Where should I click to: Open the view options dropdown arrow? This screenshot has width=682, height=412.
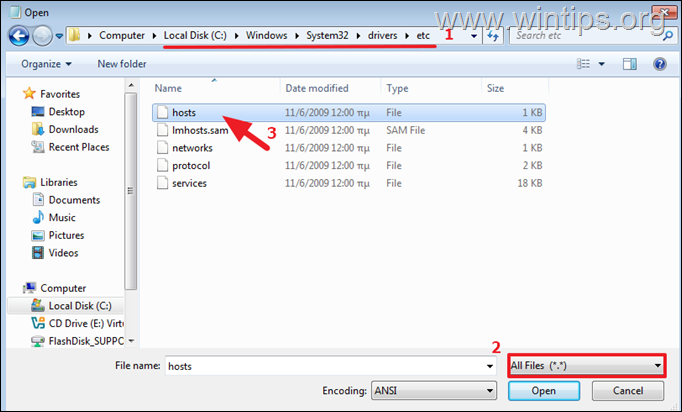(602, 64)
